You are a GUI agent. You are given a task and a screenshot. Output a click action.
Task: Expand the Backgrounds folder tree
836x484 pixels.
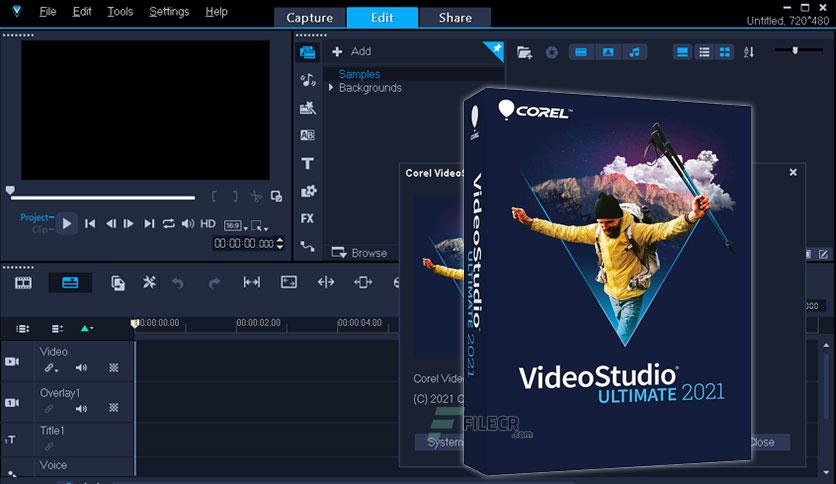tap(331, 88)
